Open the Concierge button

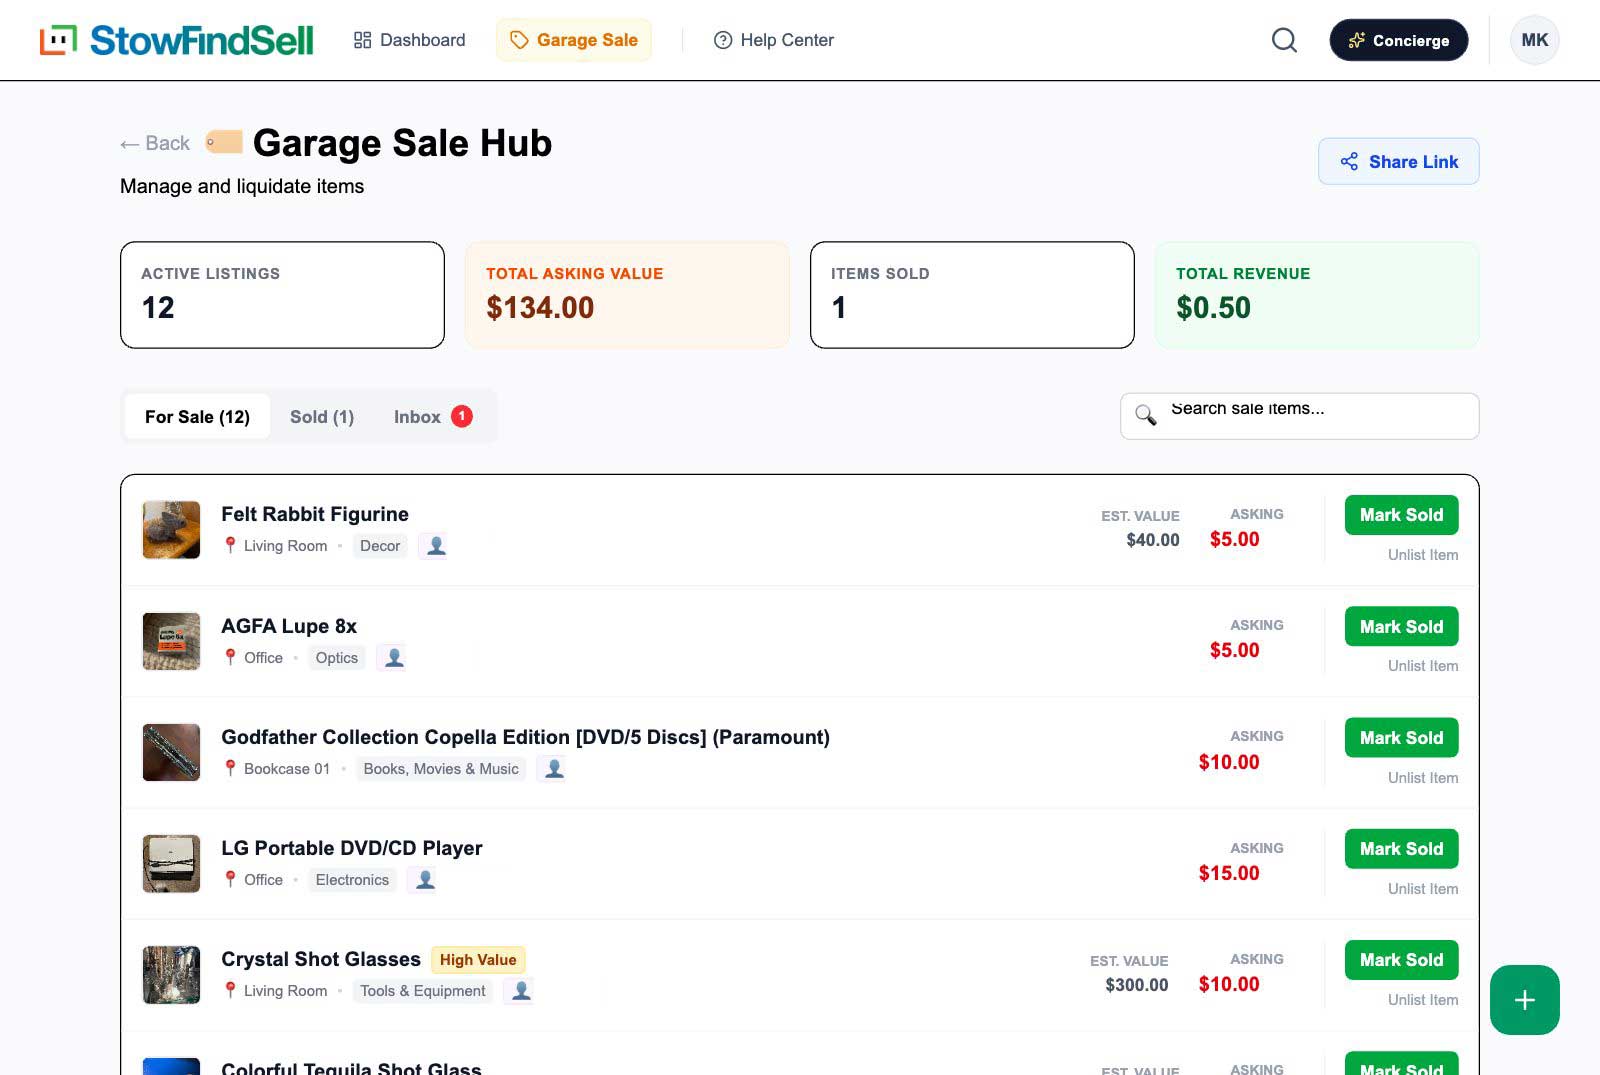click(x=1398, y=40)
